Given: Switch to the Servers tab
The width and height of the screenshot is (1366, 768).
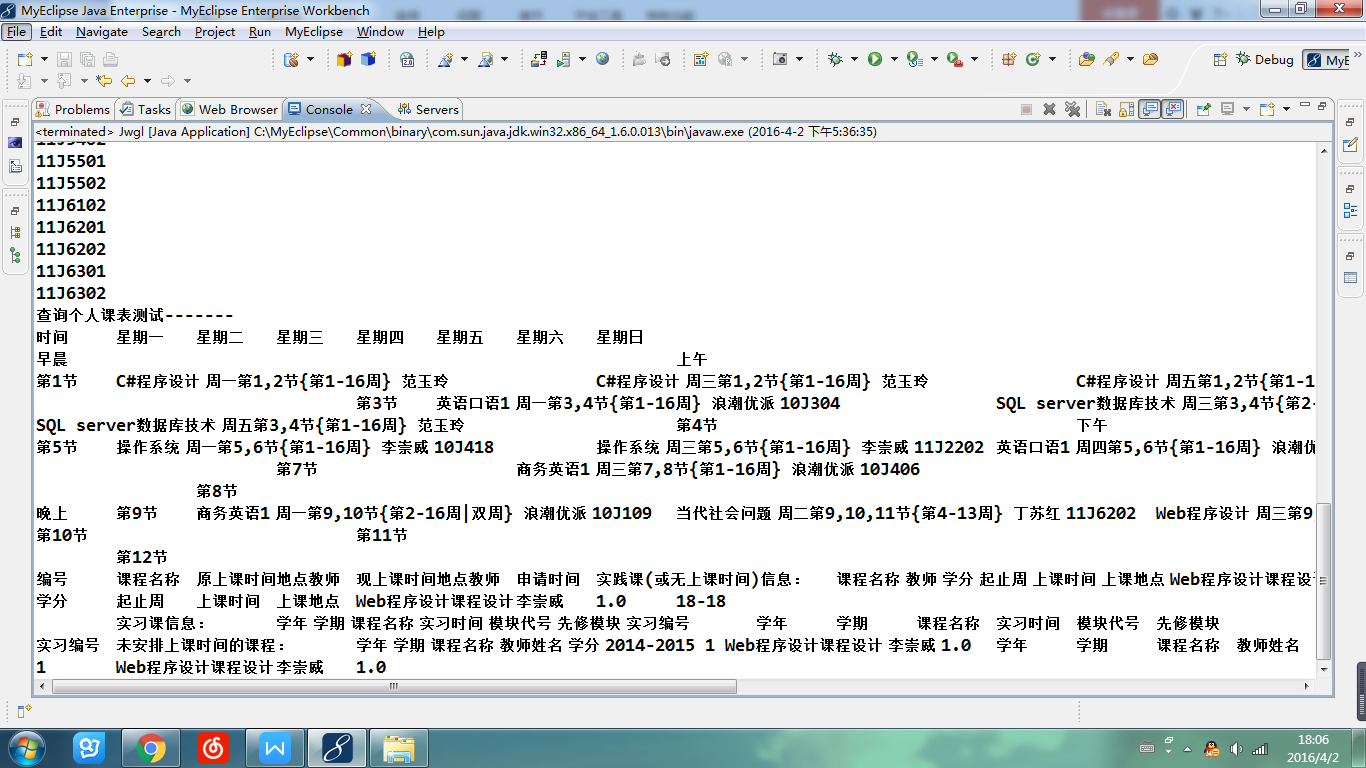Looking at the screenshot, I should 428,109.
